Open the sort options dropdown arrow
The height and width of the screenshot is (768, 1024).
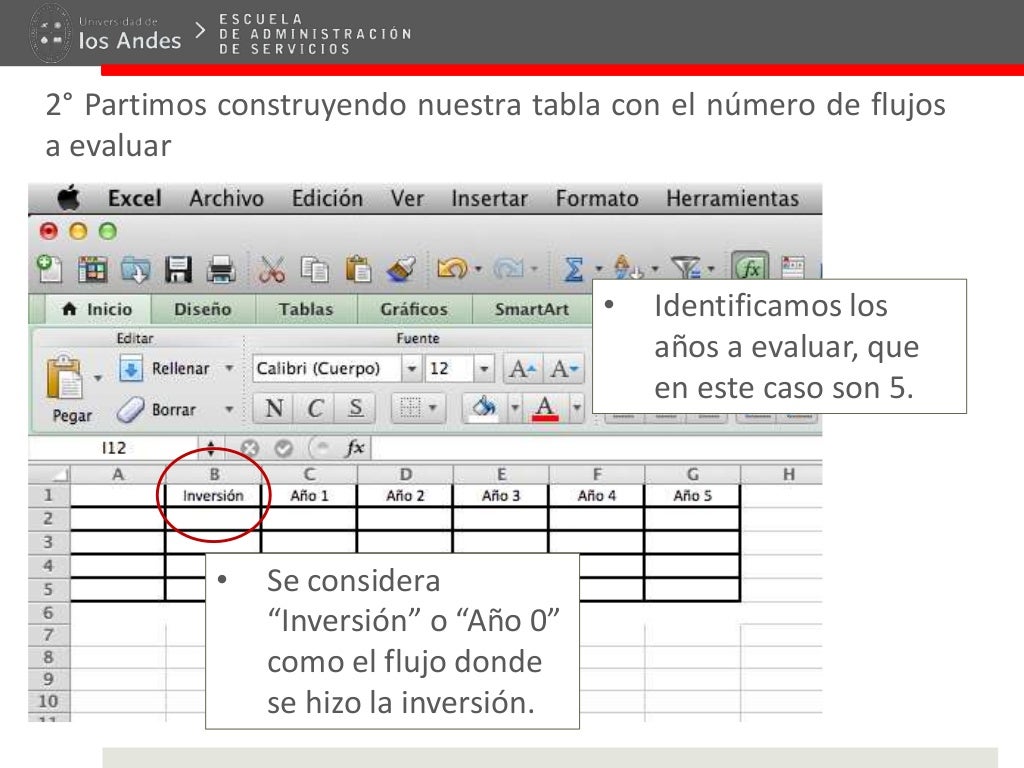655,269
